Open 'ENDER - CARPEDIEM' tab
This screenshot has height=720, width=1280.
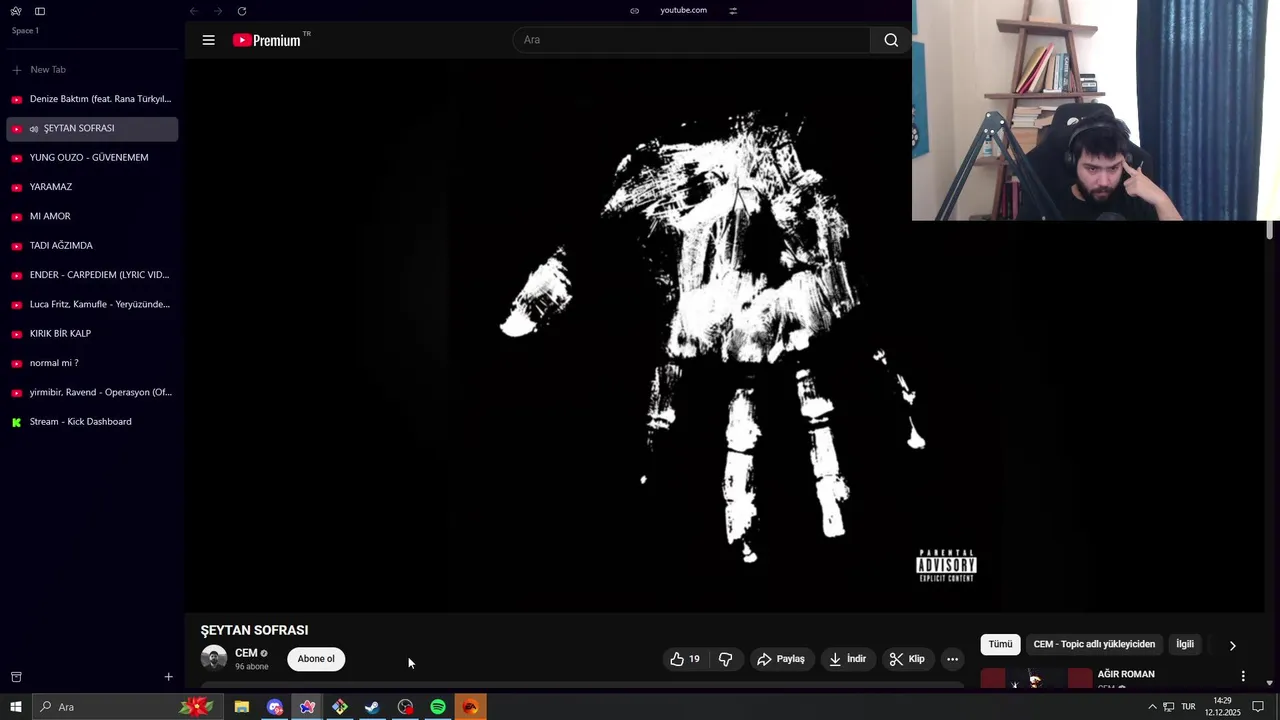pos(92,275)
